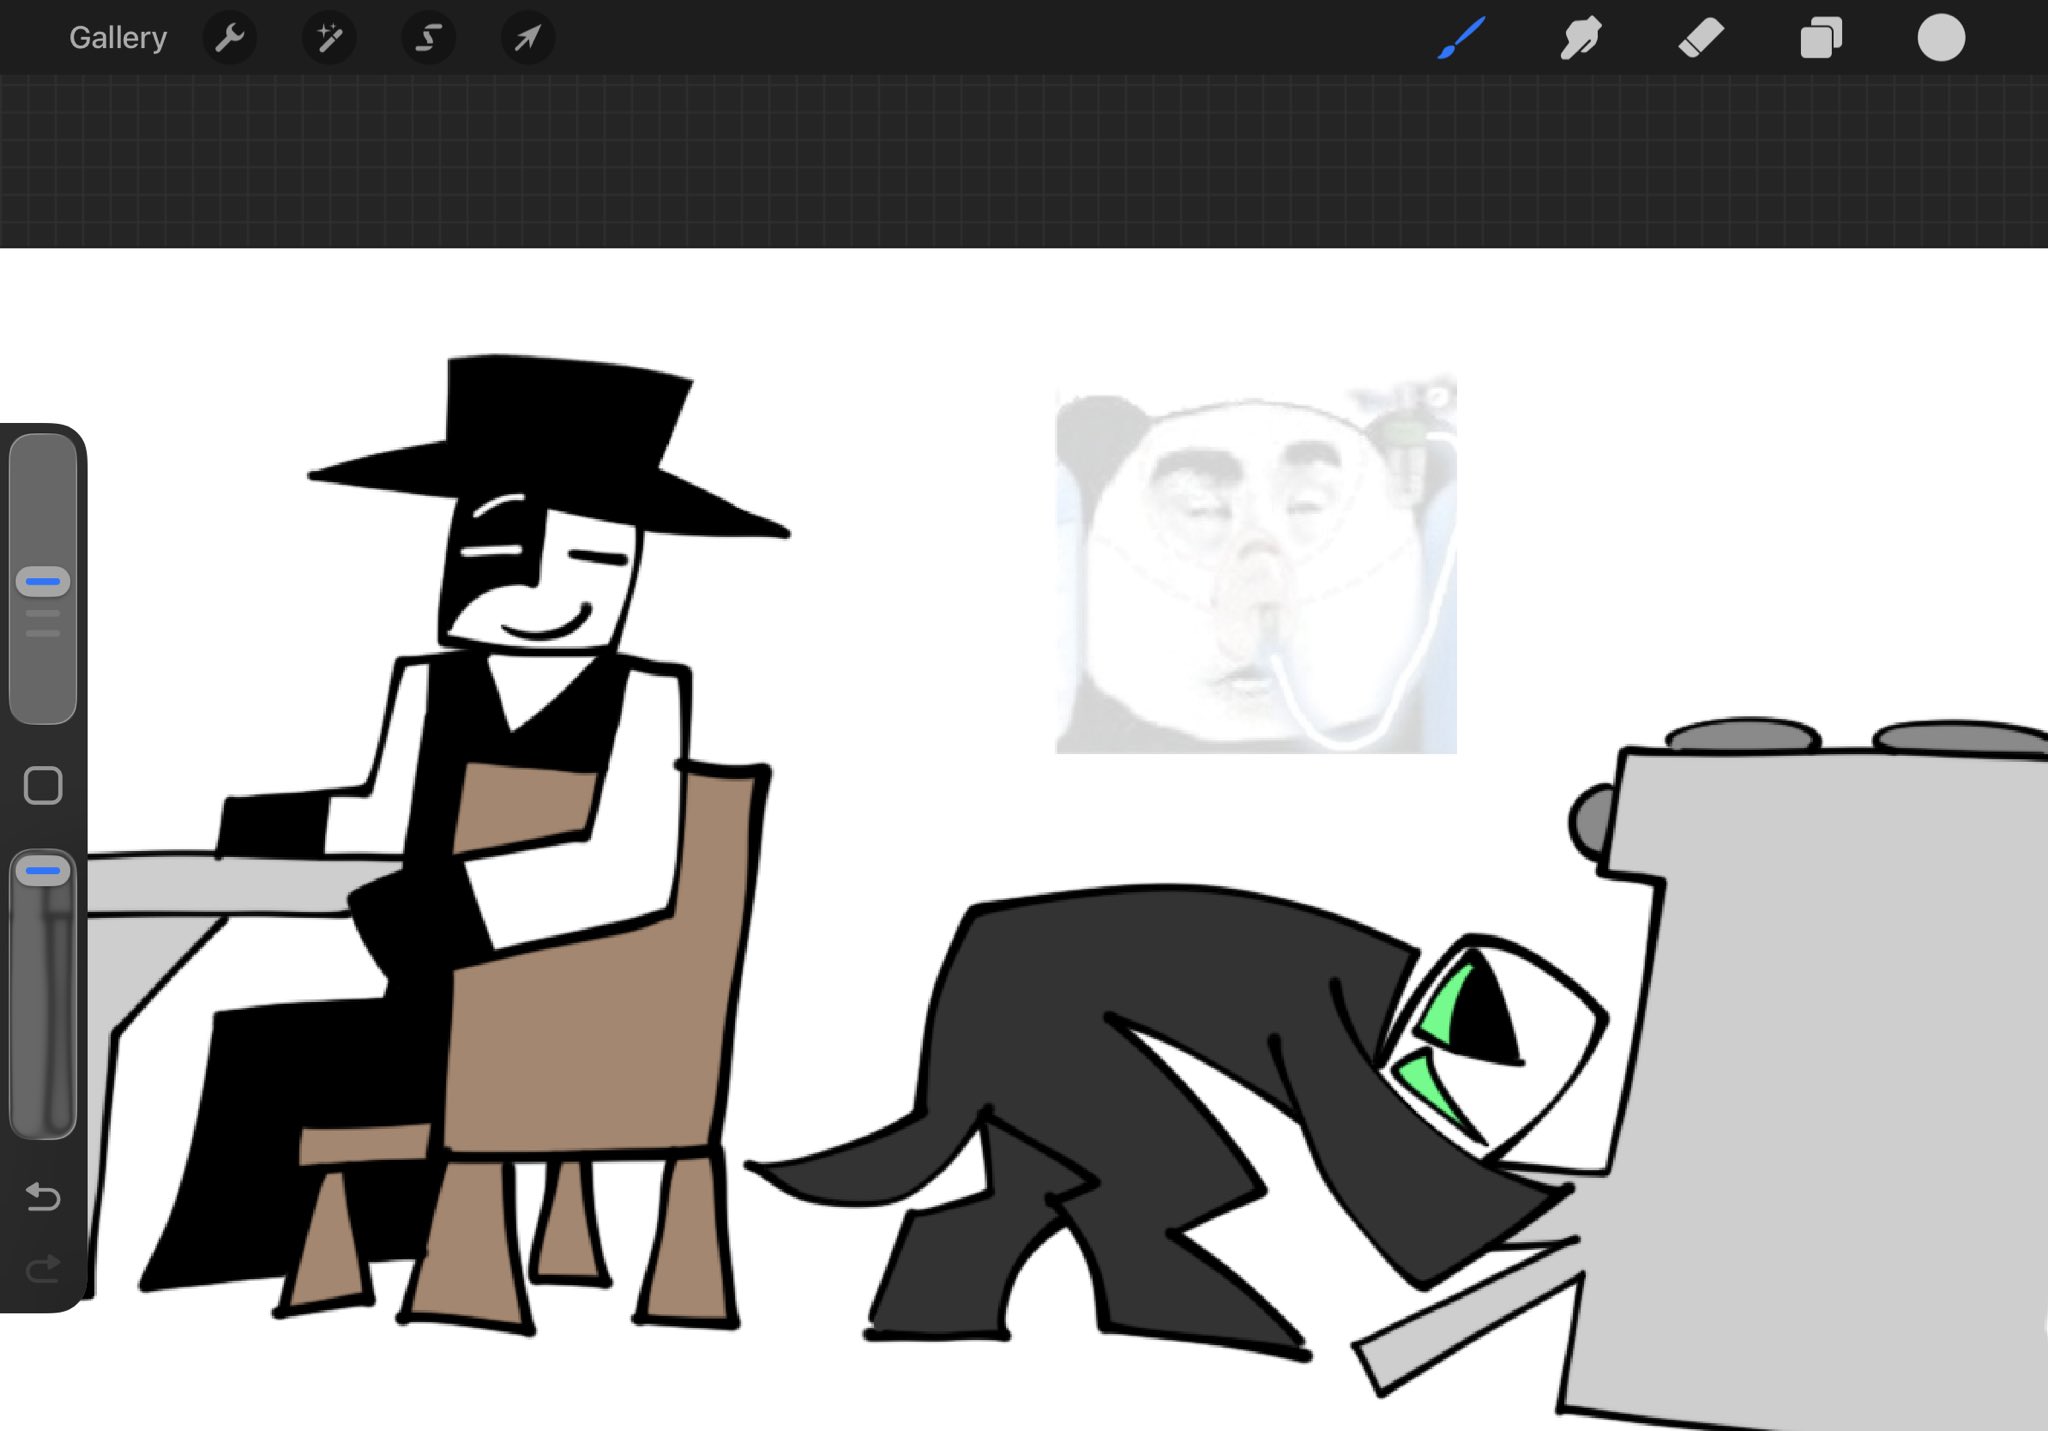Open the active color picker circle
The width and height of the screenshot is (2048, 1431).
pyautogui.click(x=1941, y=38)
